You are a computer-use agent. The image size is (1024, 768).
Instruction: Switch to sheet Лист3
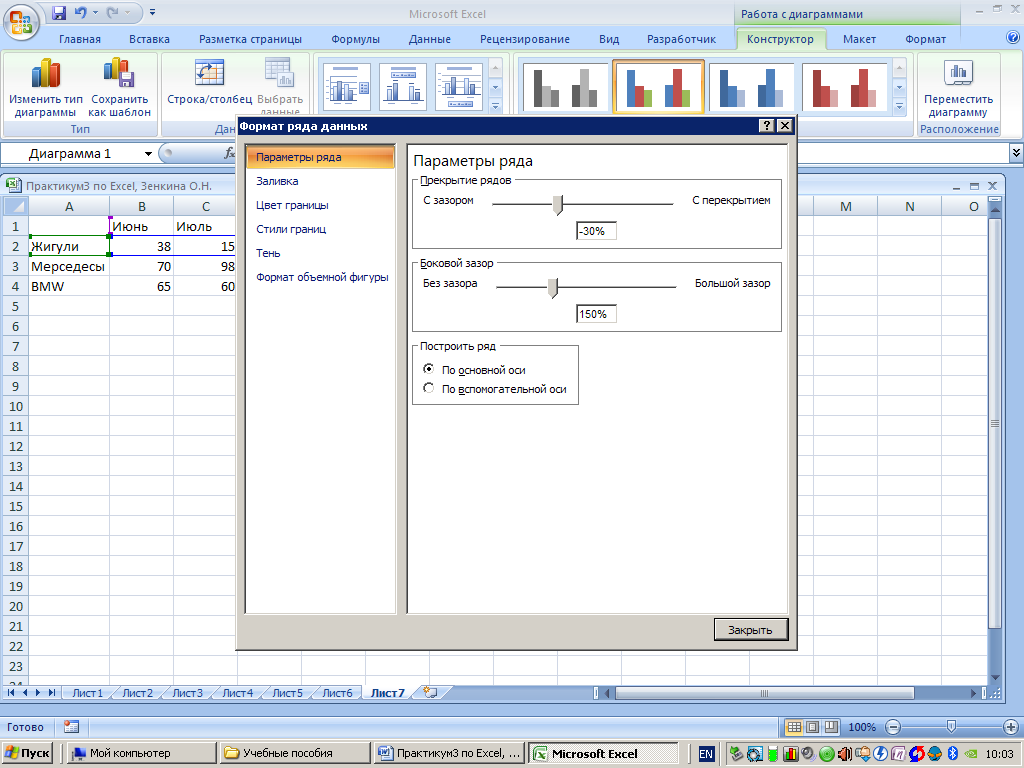click(x=187, y=693)
